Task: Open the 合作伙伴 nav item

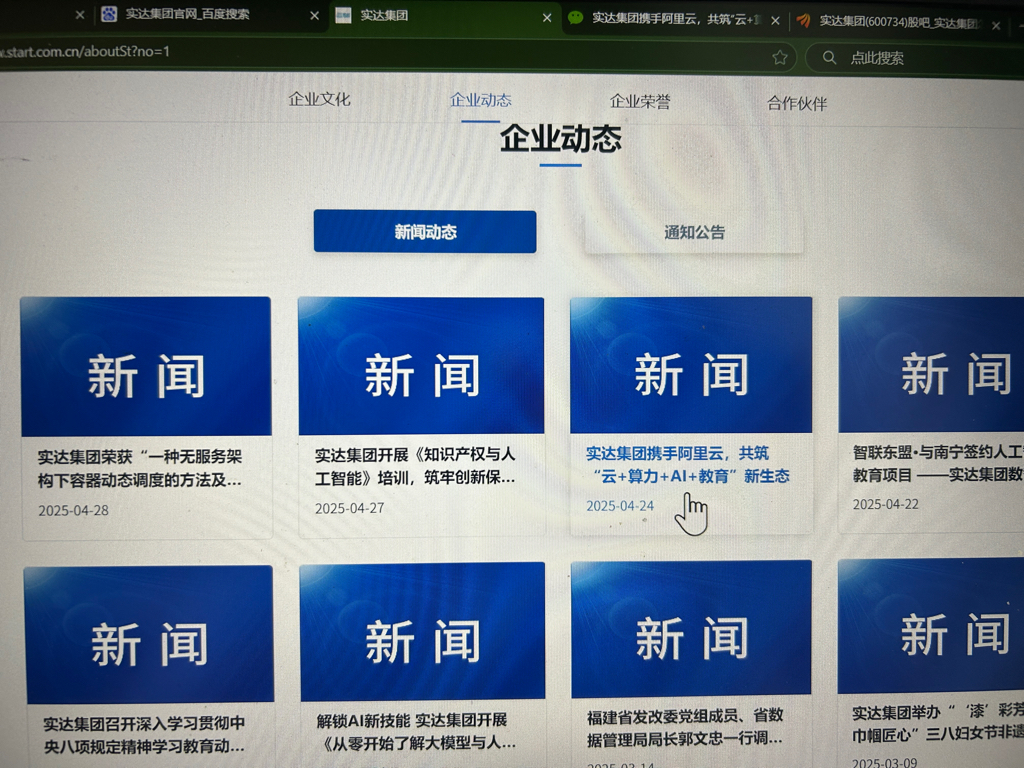Action: tap(797, 103)
